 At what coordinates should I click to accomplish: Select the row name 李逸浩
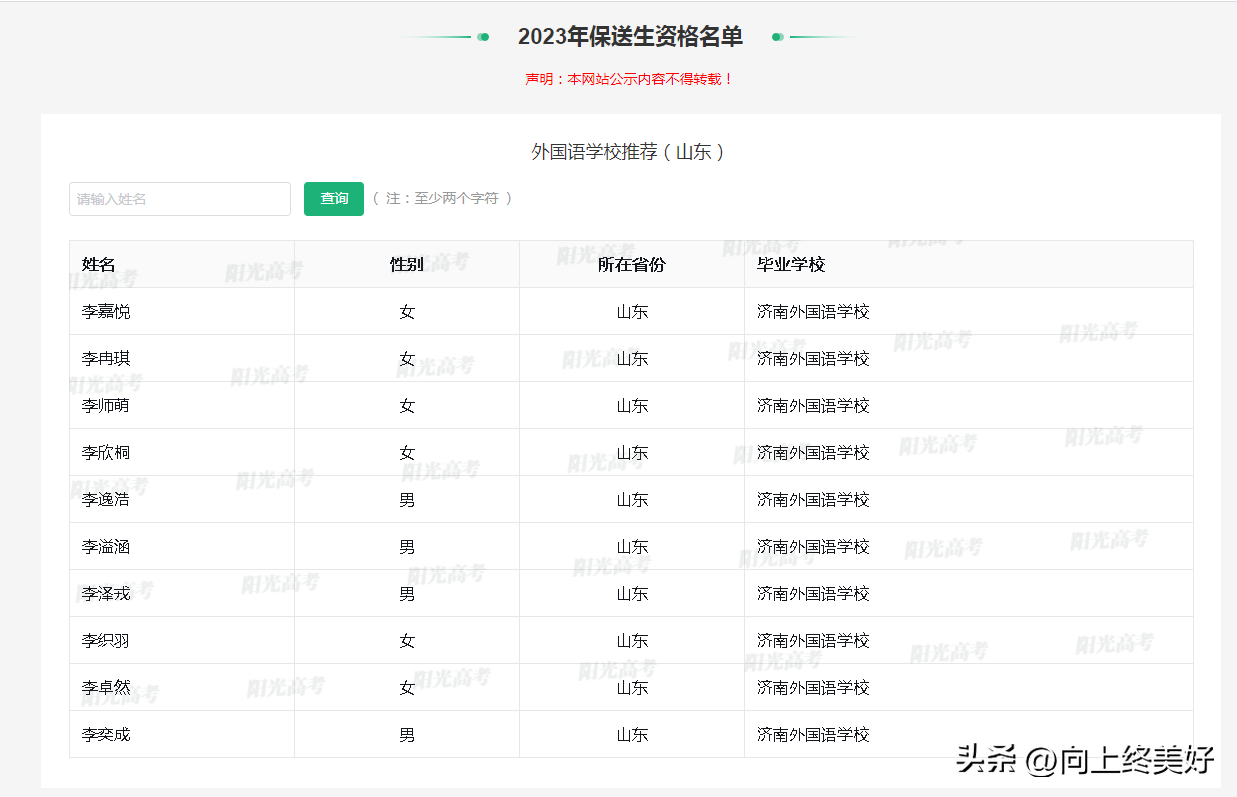pos(106,500)
